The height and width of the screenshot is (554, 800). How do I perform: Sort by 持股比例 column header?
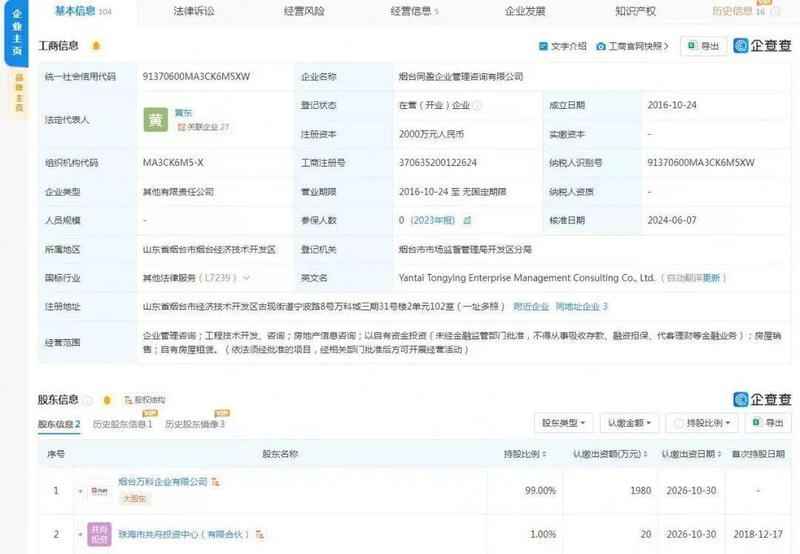pyautogui.click(x=525, y=454)
